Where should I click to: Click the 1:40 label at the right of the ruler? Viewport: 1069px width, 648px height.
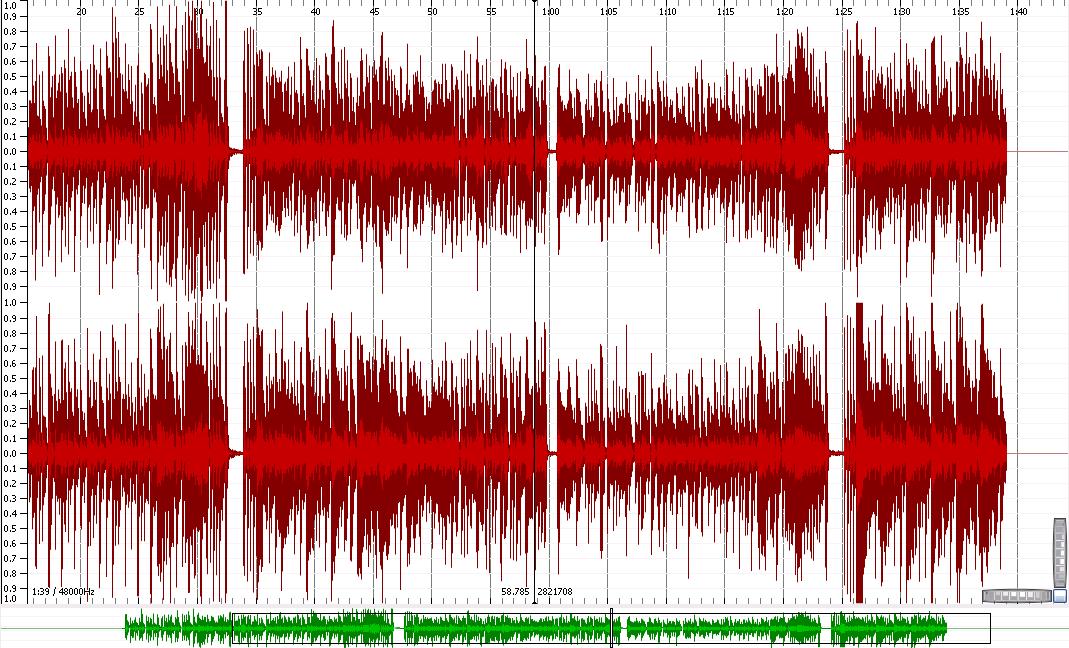tap(1018, 13)
